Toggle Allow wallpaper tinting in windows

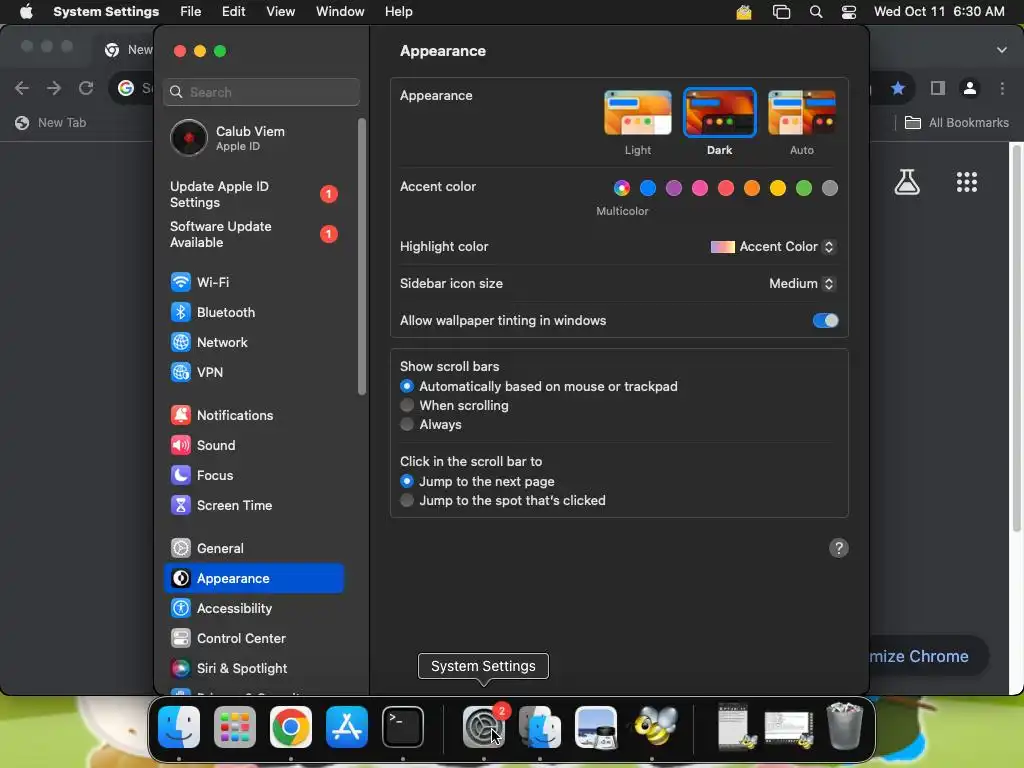tap(825, 321)
